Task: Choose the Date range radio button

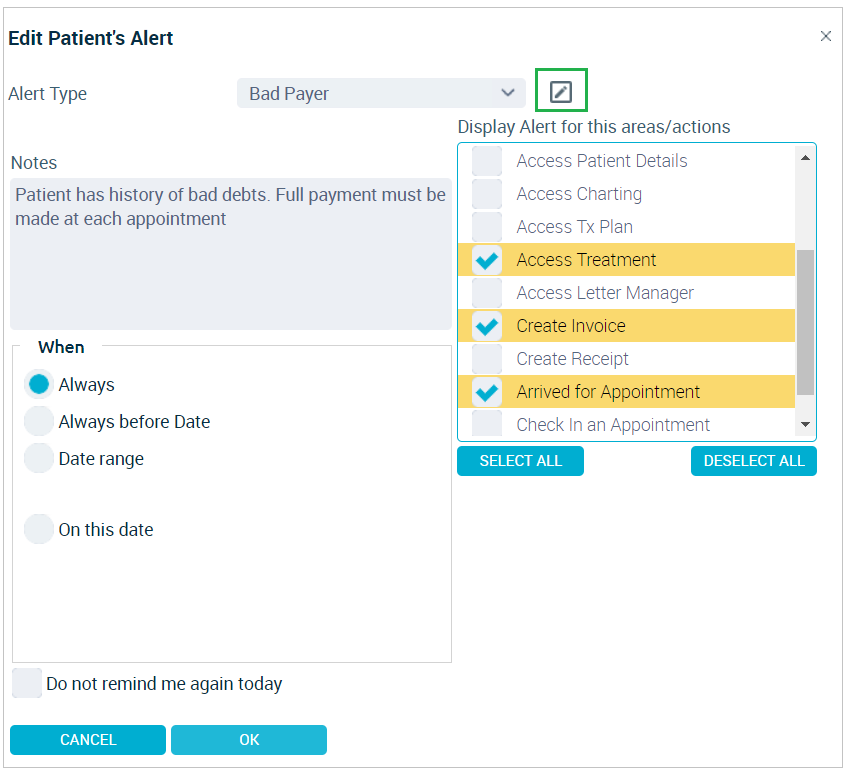Action: pyautogui.click(x=38, y=459)
